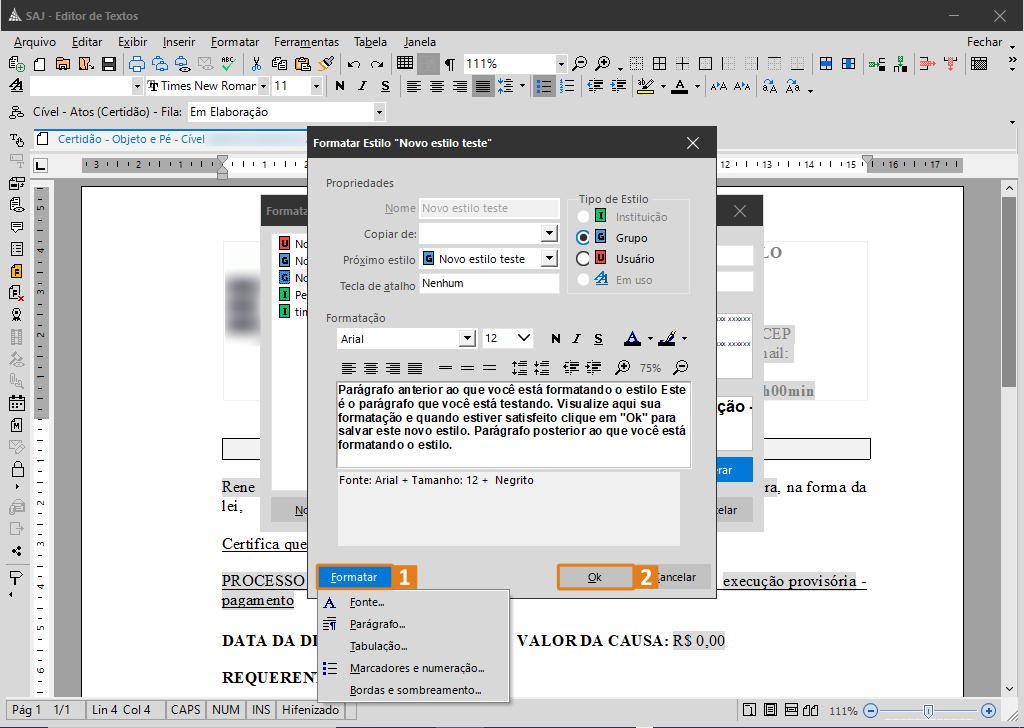1024x728 pixels.
Task: Click the Save document toolbar icon
Action: [109, 64]
